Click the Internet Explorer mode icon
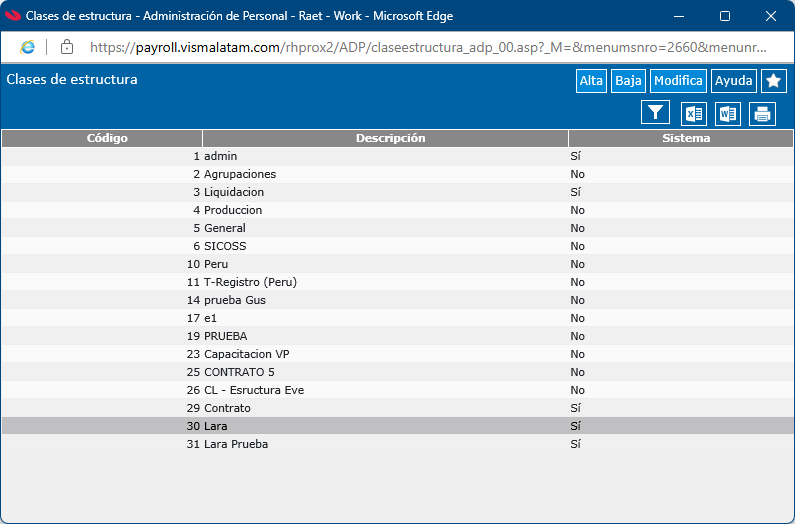This screenshot has height=524, width=795. click(x=27, y=47)
